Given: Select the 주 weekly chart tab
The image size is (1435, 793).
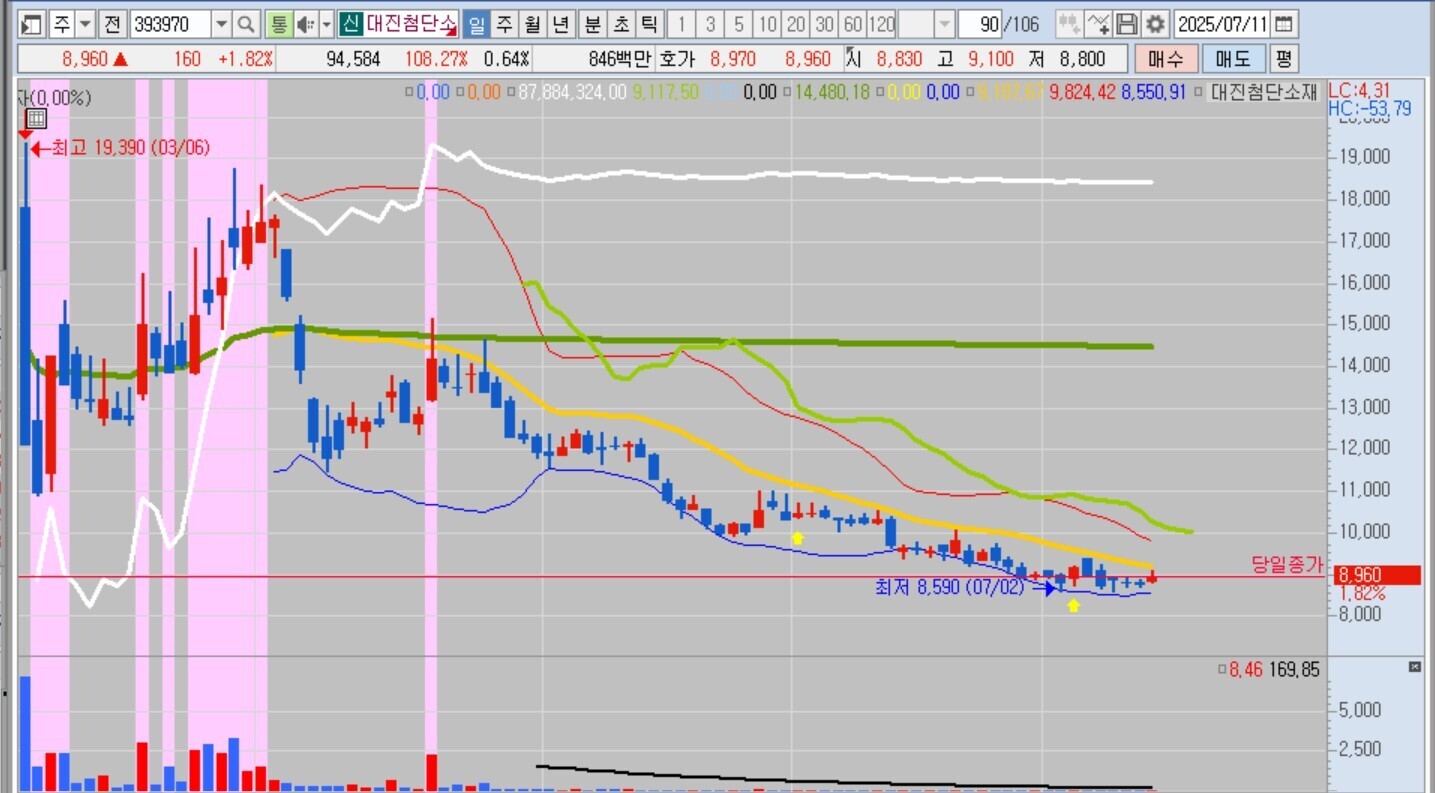Looking at the screenshot, I should (504, 24).
